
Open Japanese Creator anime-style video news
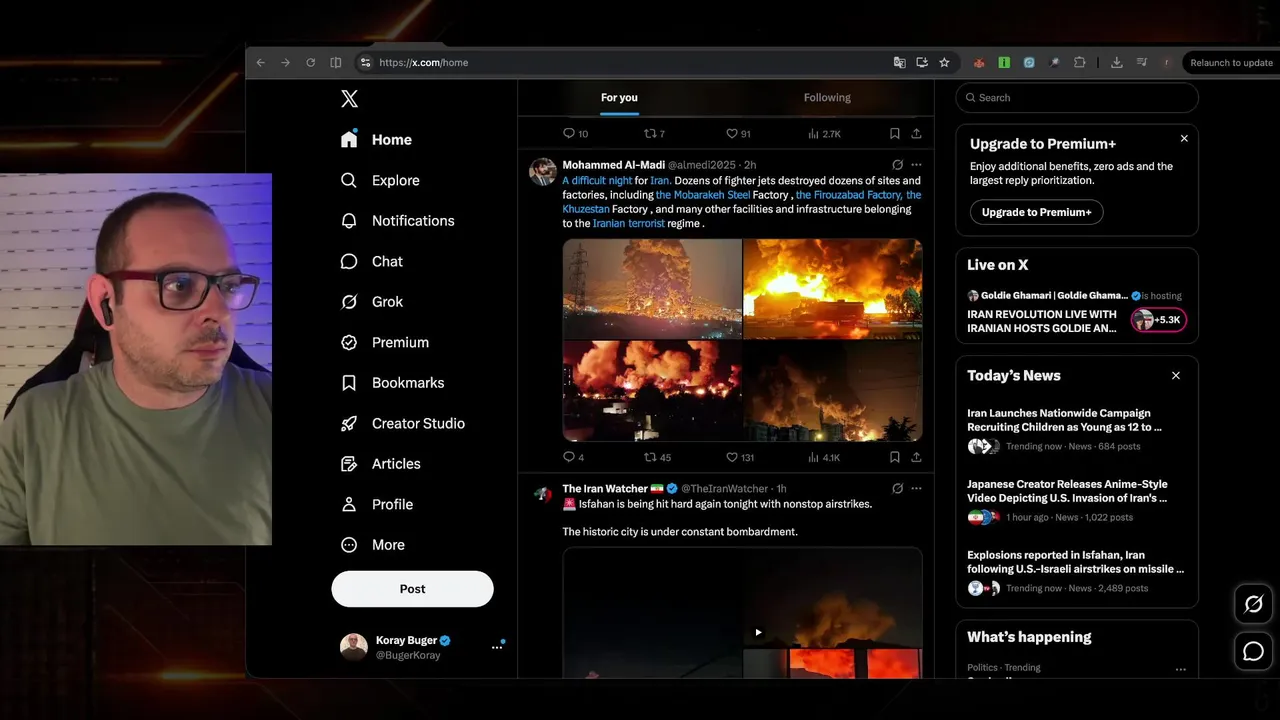(x=1077, y=501)
